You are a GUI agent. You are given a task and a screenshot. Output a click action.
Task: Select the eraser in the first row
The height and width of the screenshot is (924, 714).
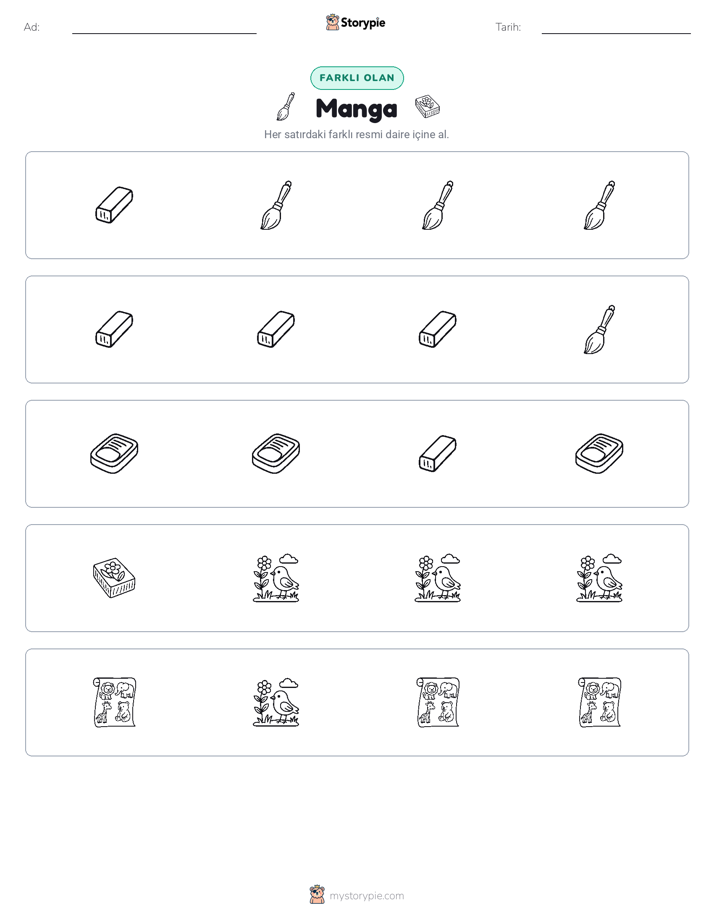click(x=114, y=205)
